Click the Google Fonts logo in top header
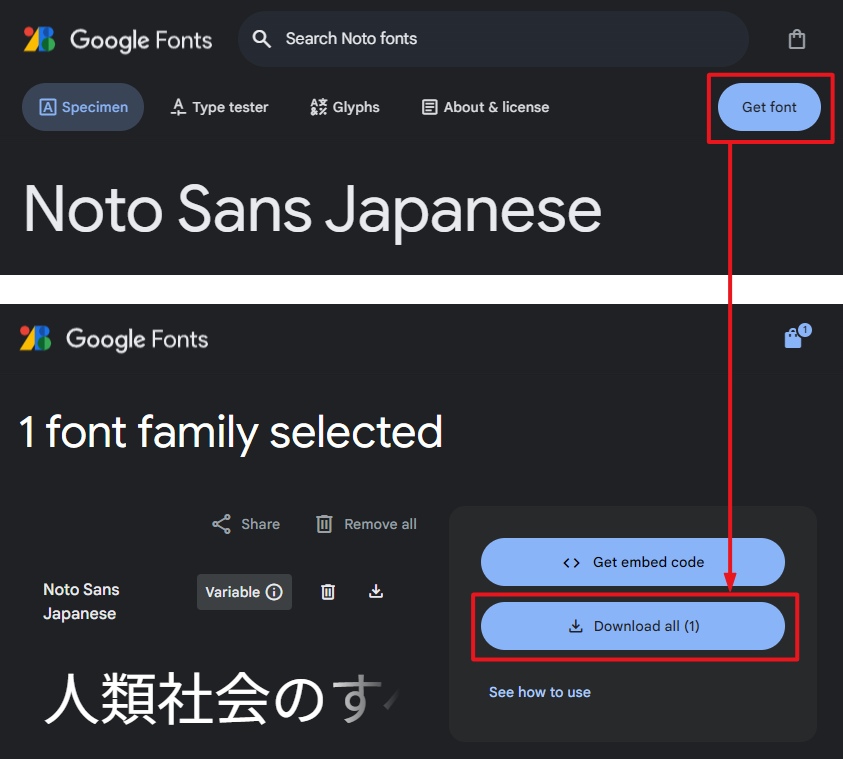The height and width of the screenshot is (759, 843). click(118, 40)
